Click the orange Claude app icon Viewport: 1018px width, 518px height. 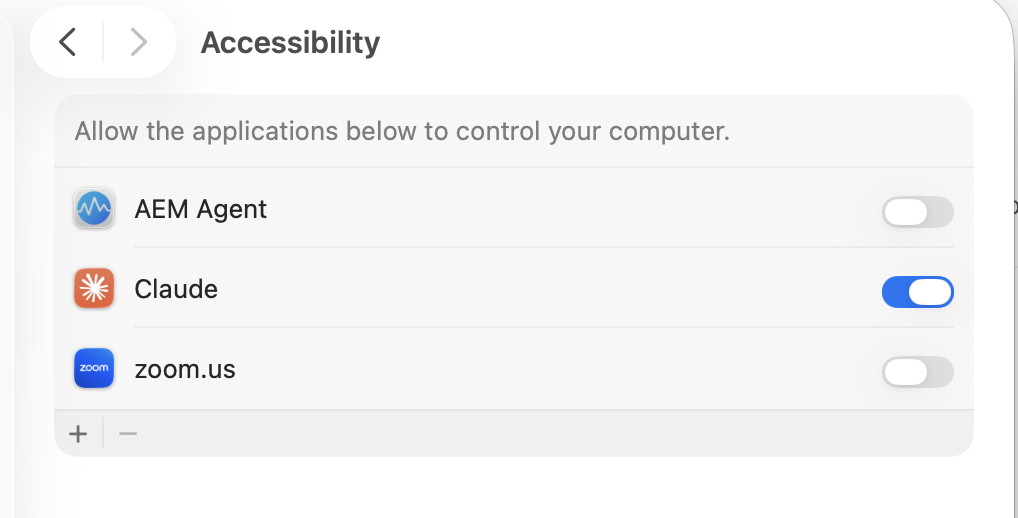pos(94,289)
